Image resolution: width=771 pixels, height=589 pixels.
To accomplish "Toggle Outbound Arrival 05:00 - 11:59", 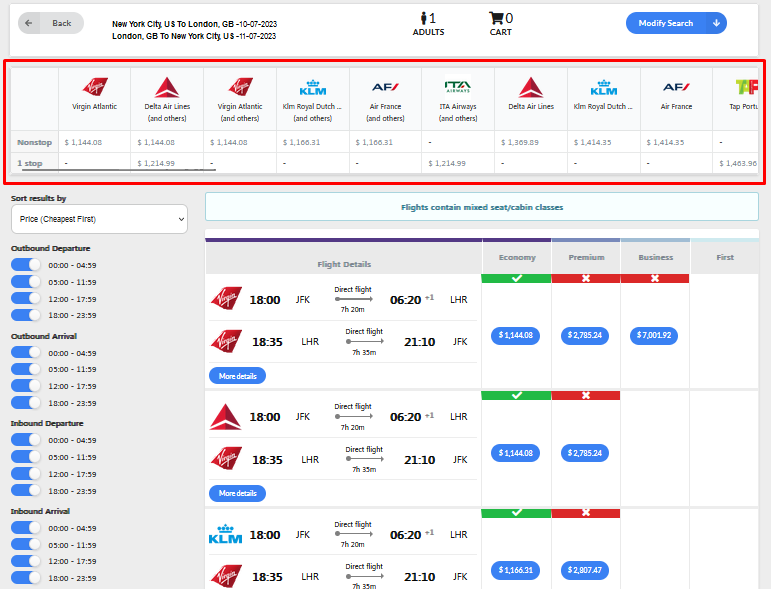I will pyautogui.click(x=26, y=369).
